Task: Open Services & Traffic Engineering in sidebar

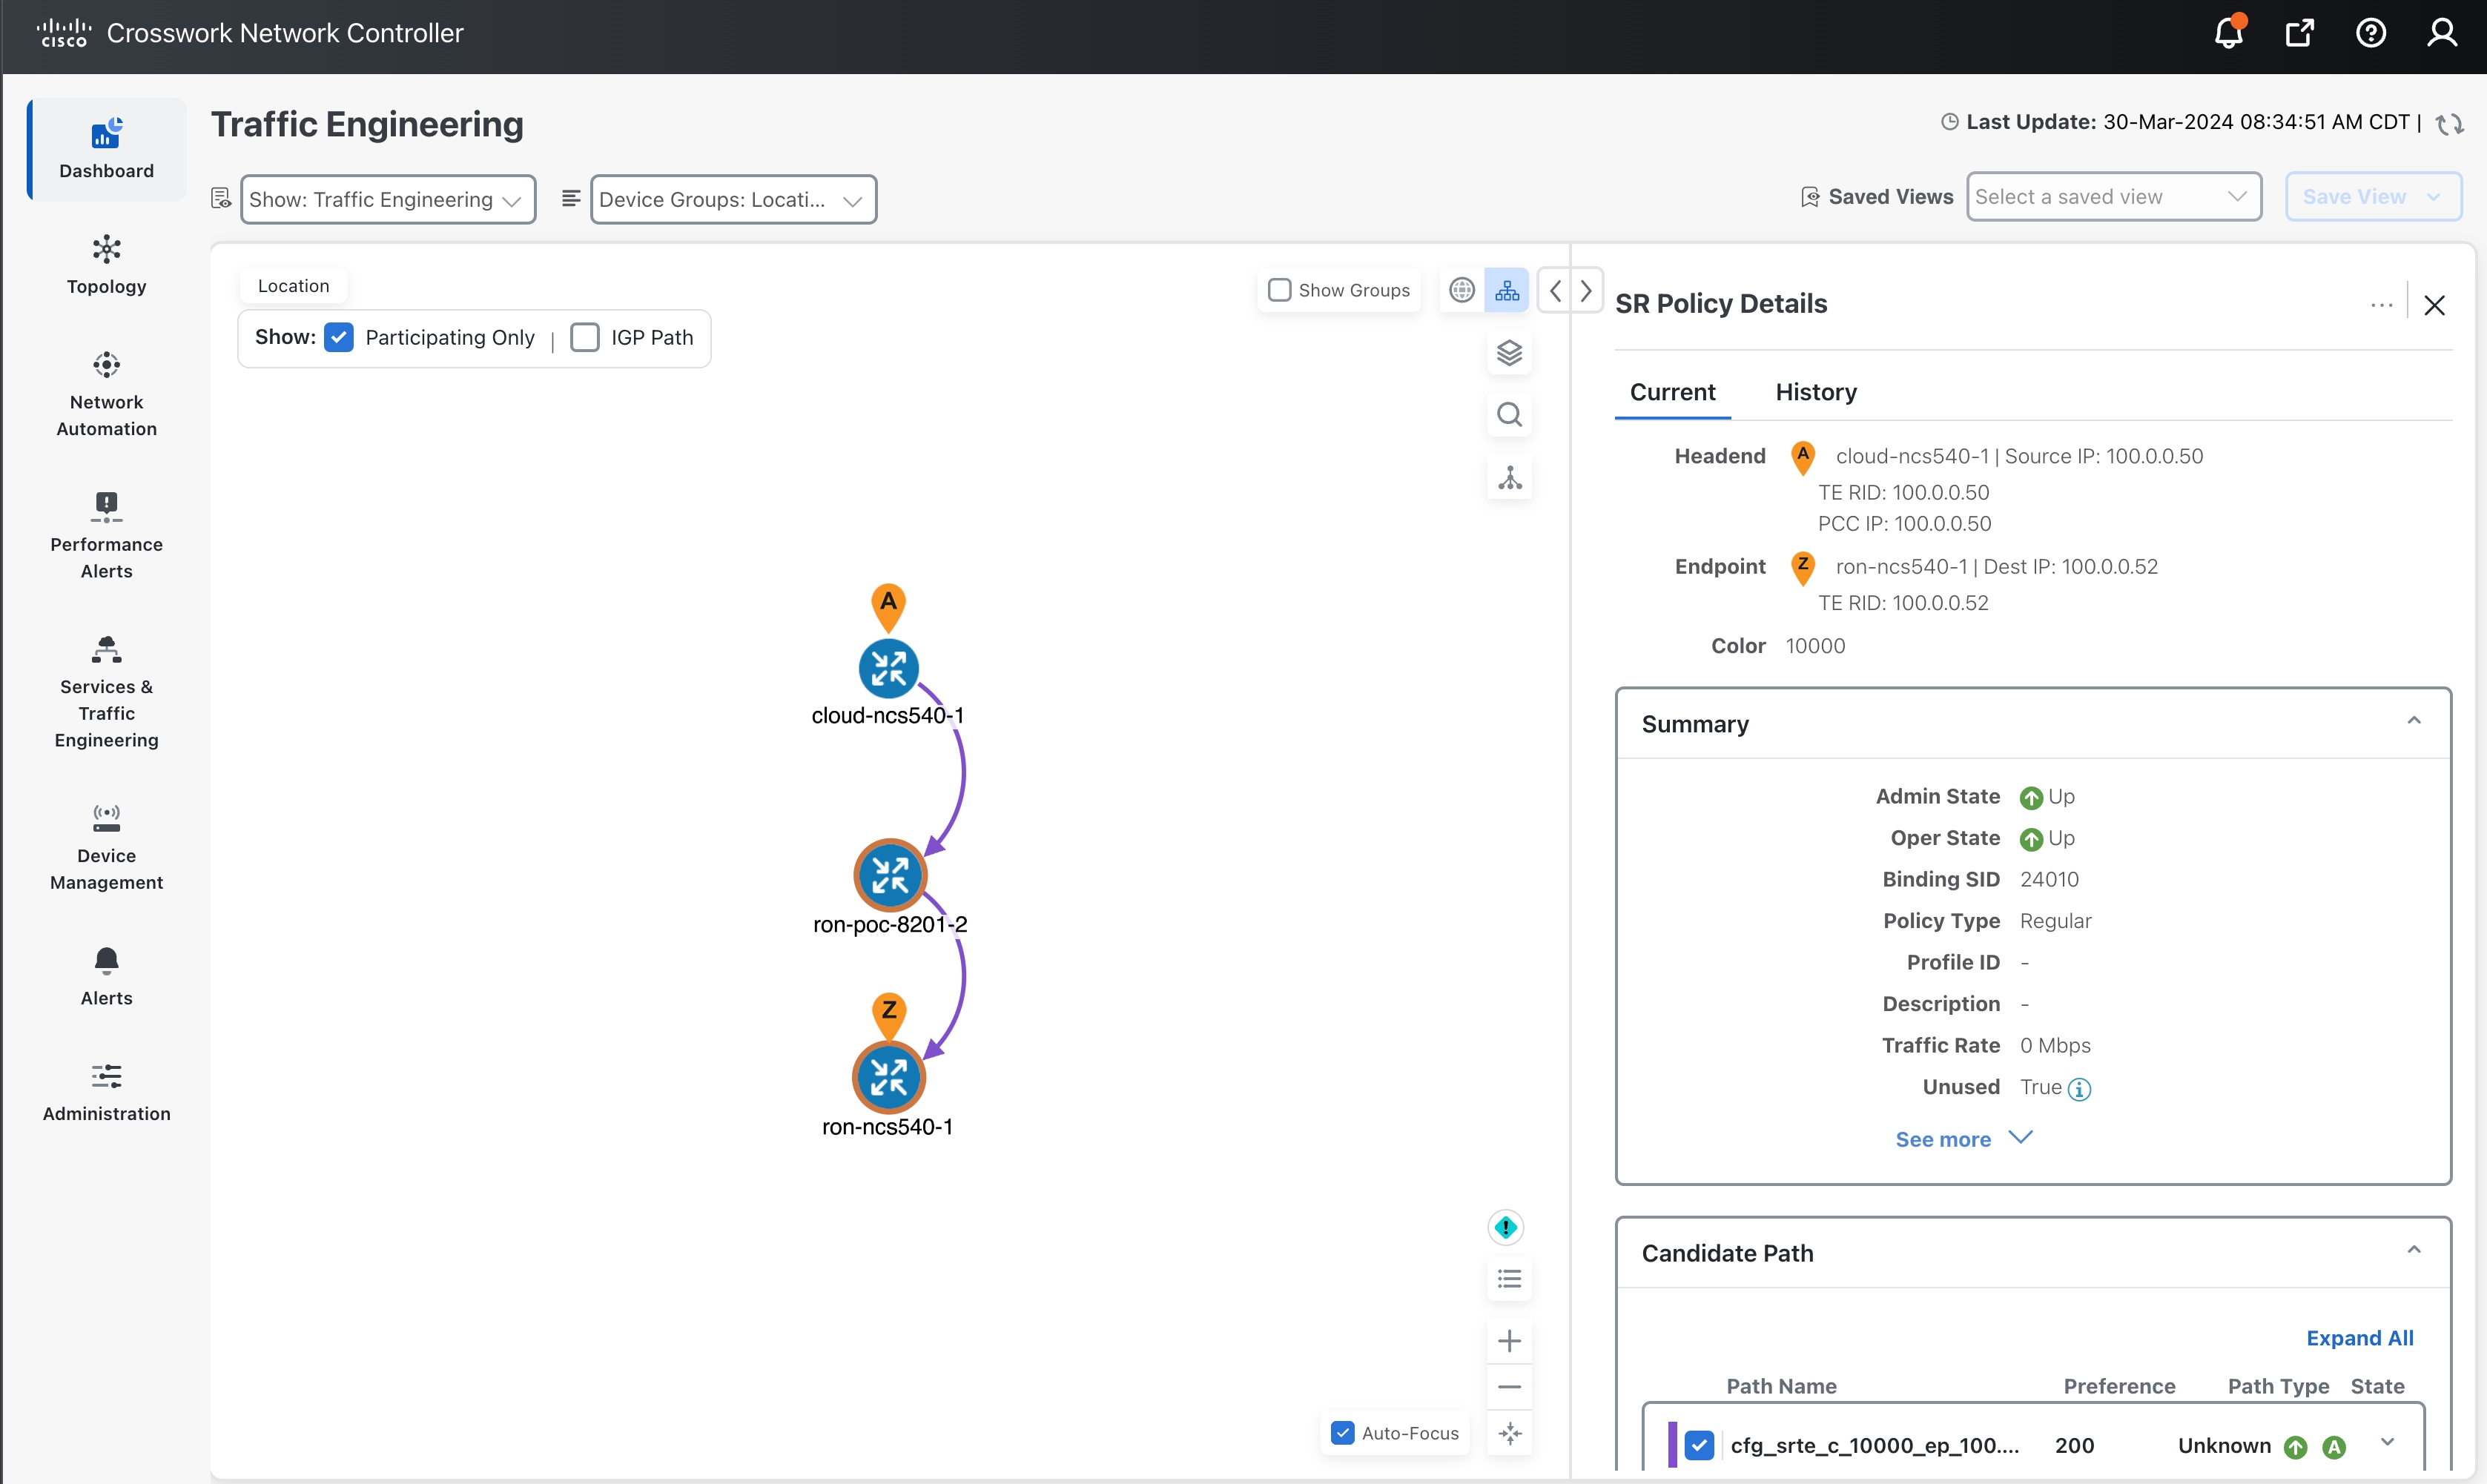Action: [106, 692]
